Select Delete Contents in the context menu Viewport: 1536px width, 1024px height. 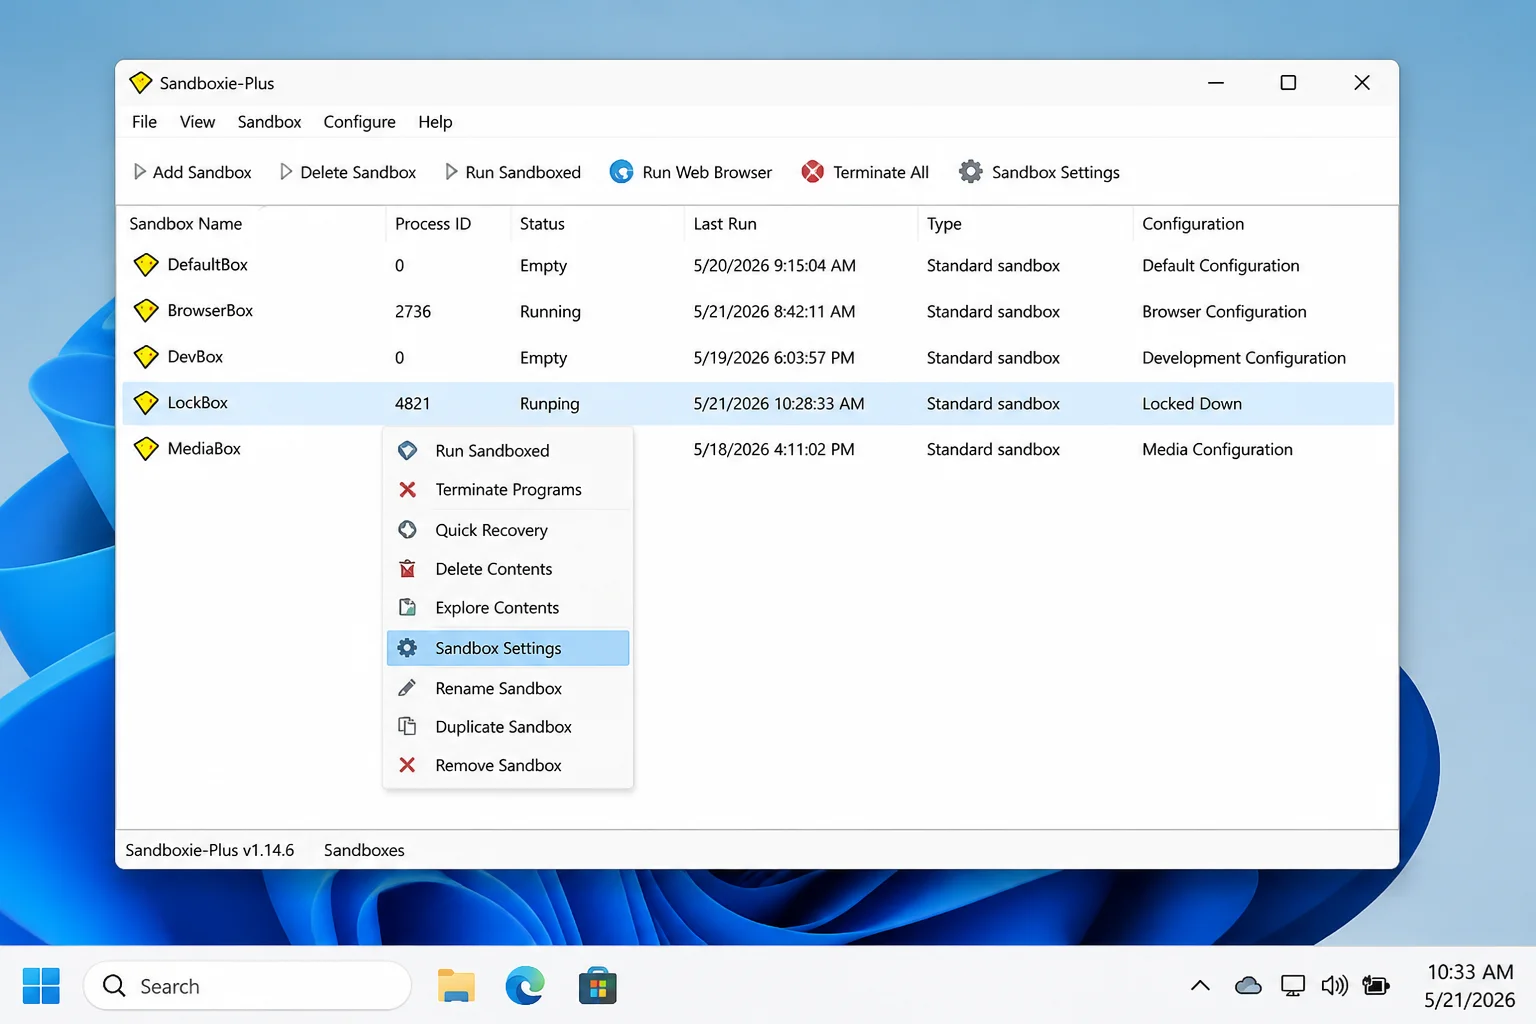click(508, 569)
